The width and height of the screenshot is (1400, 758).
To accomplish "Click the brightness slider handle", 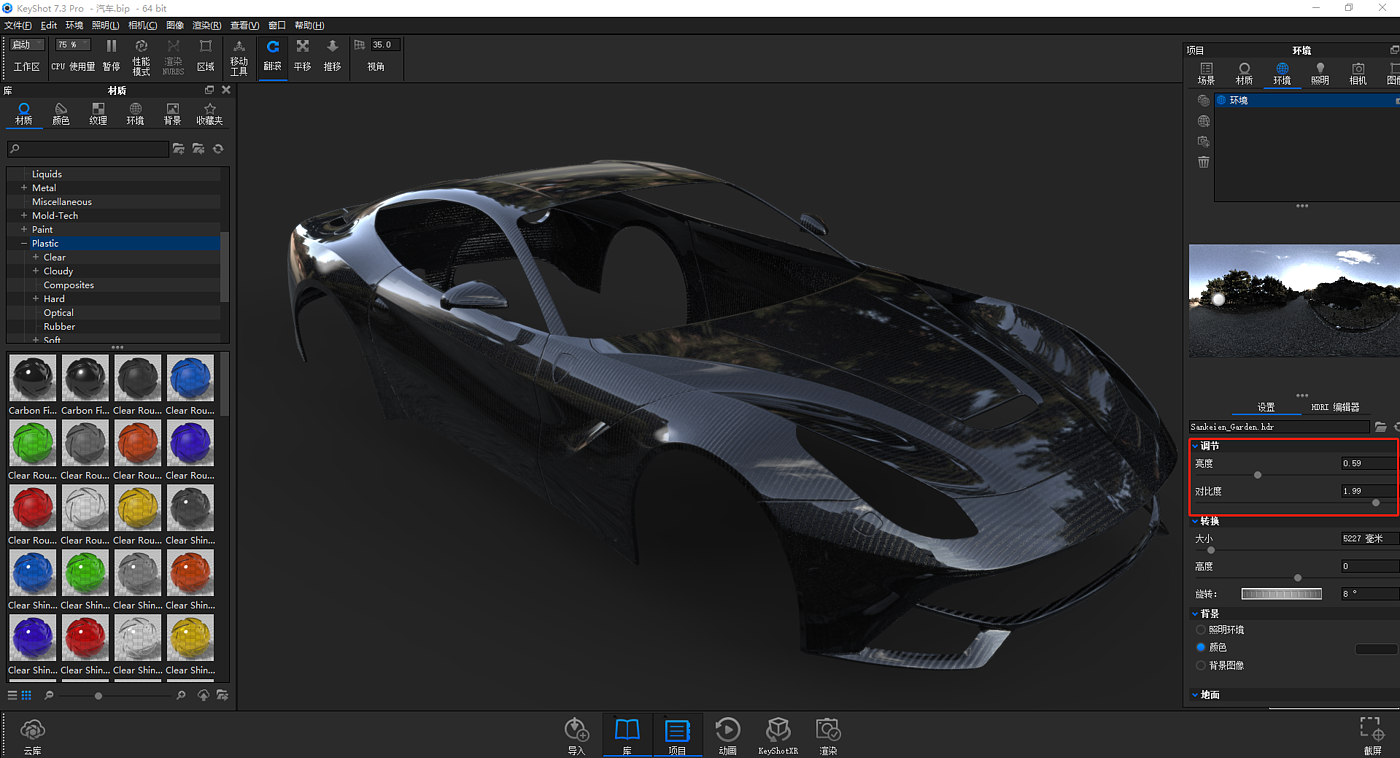I will 1257,475.
